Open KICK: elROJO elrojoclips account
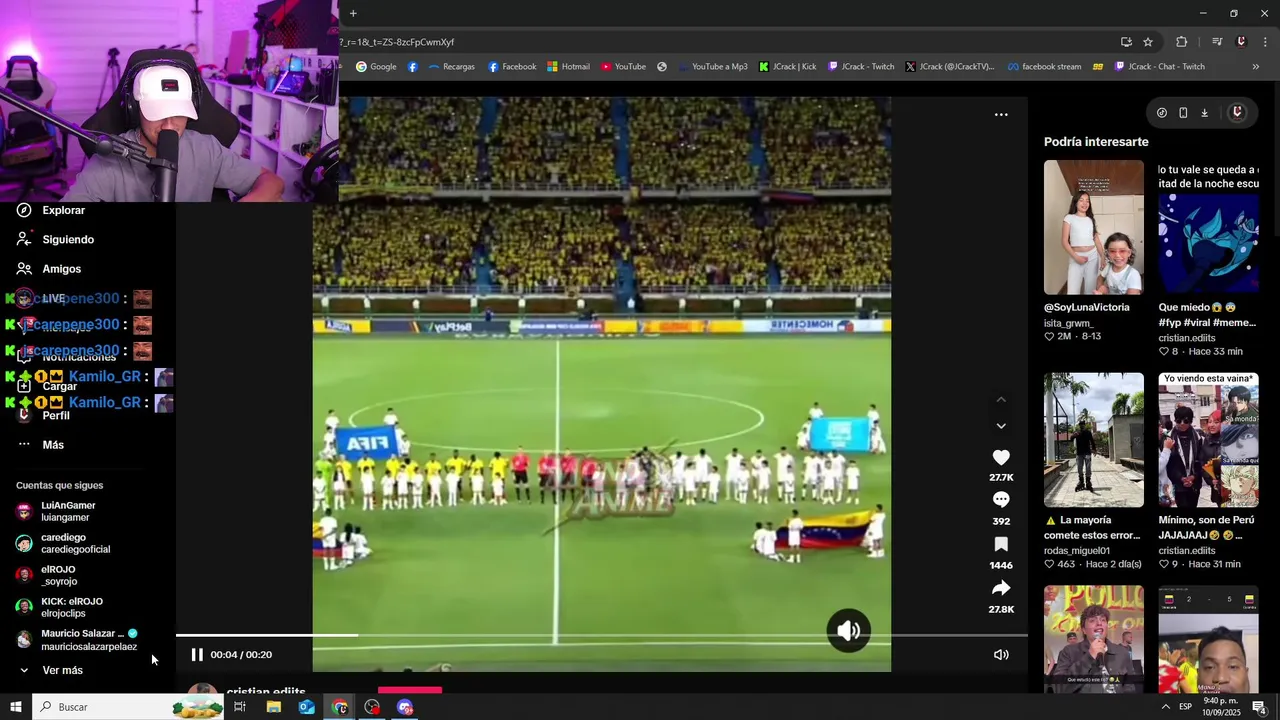This screenshot has width=1280, height=720. [x=71, y=608]
